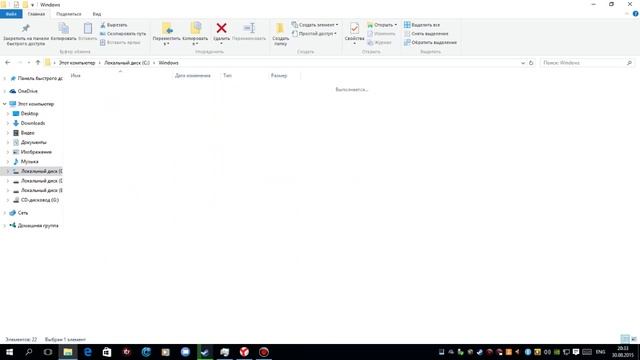This screenshot has height=360, width=640.
Task: Select Музыка in the navigation pane
Action: pyautogui.click(x=29, y=162)
